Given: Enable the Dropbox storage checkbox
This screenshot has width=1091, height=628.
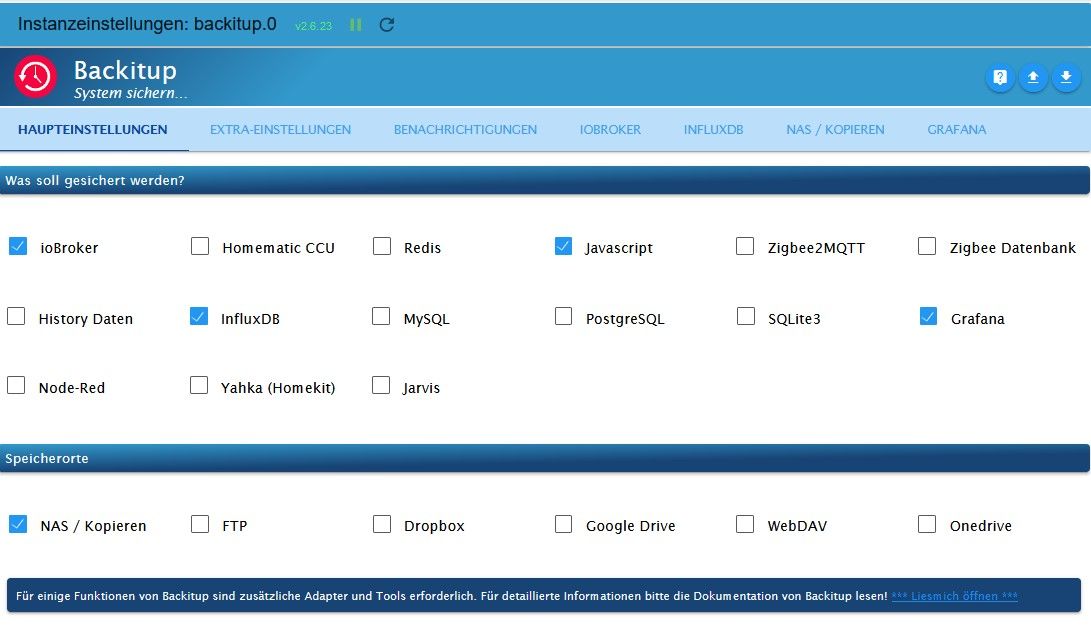Looking at the screenshot, I should (x=382, y=524).
